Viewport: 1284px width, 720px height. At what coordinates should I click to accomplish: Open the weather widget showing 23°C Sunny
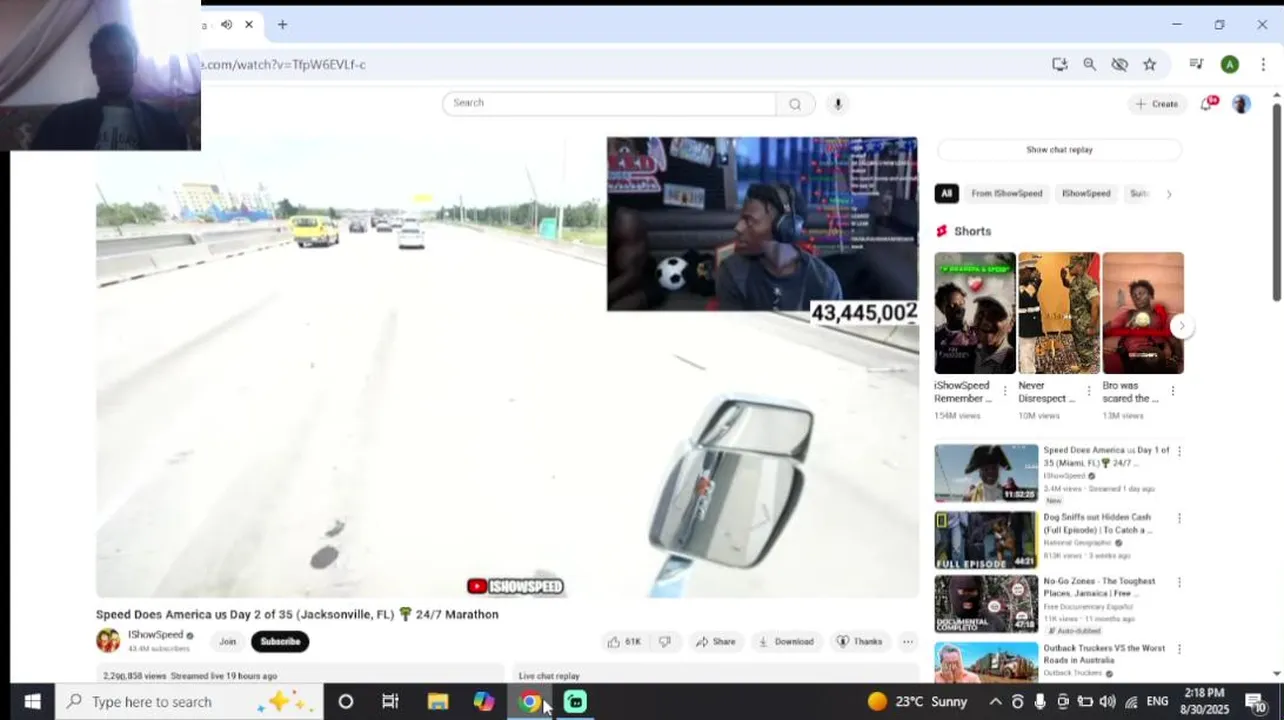tap(918, 702)
